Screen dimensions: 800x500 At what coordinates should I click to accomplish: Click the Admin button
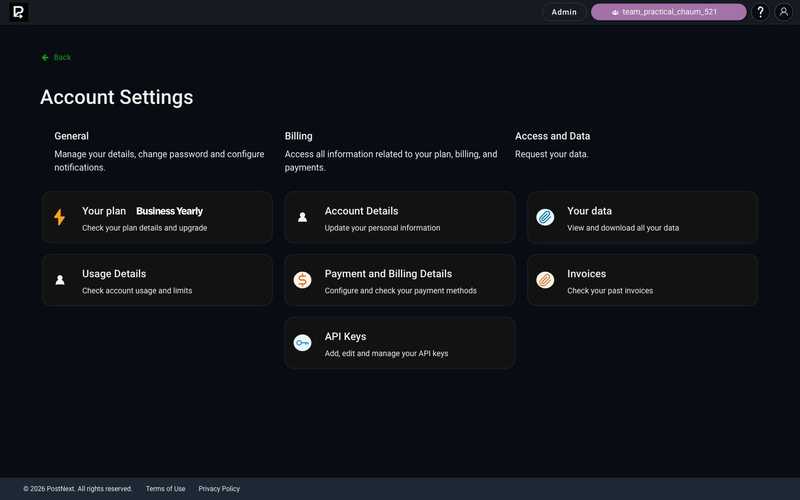point(564,12)
